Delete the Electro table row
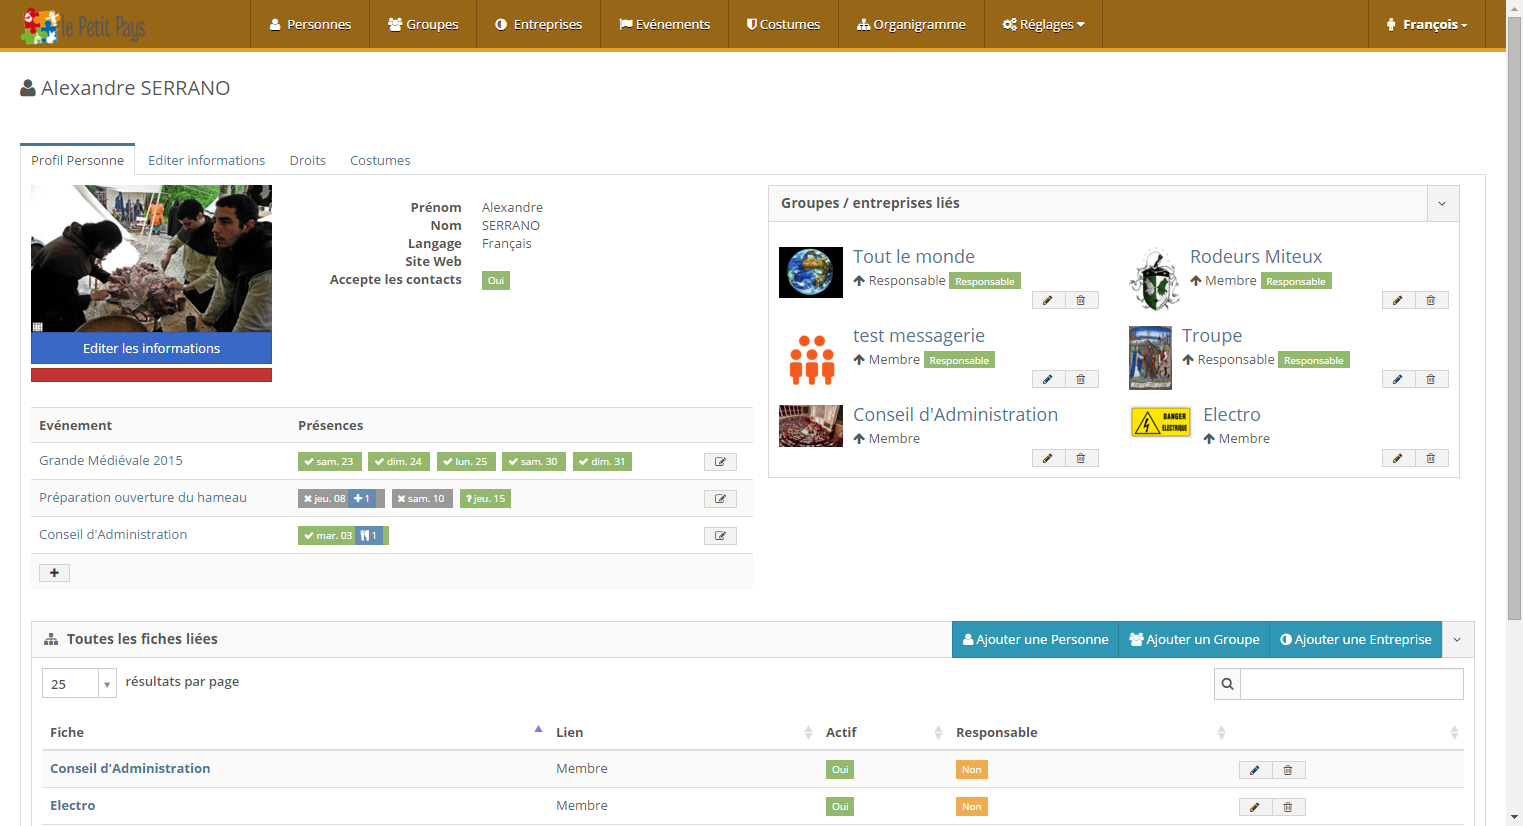The height and width of the screenshot is (826, 1523). click(x=1288, y=807)
